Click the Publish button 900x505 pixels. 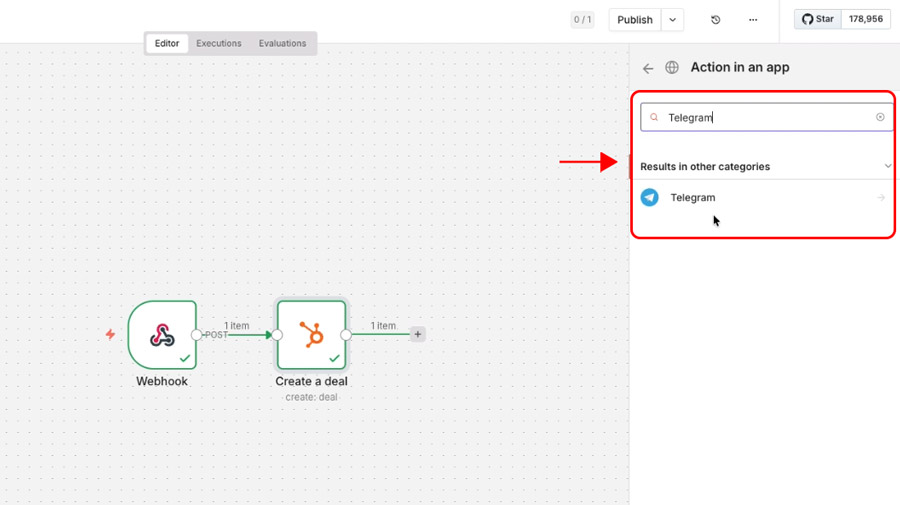point(635,20)
